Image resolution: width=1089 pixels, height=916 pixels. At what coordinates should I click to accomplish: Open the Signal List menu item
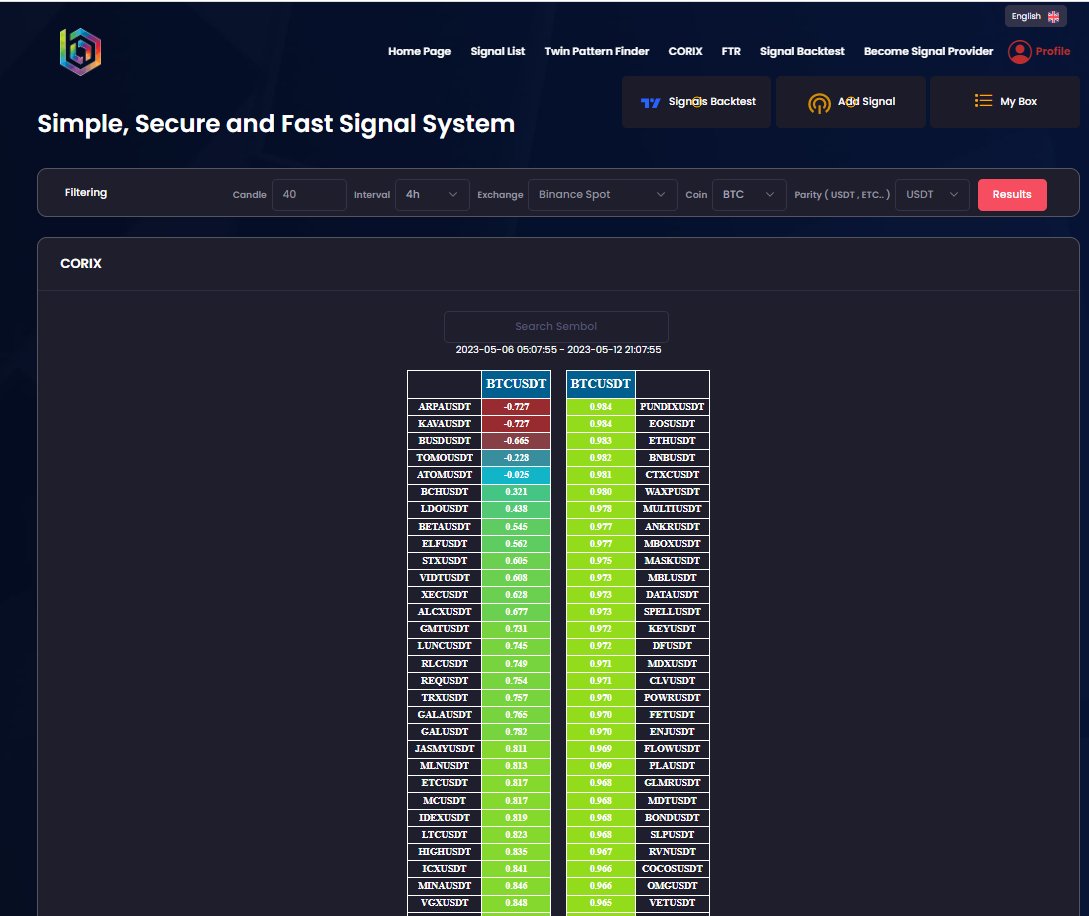click(497, 51)
